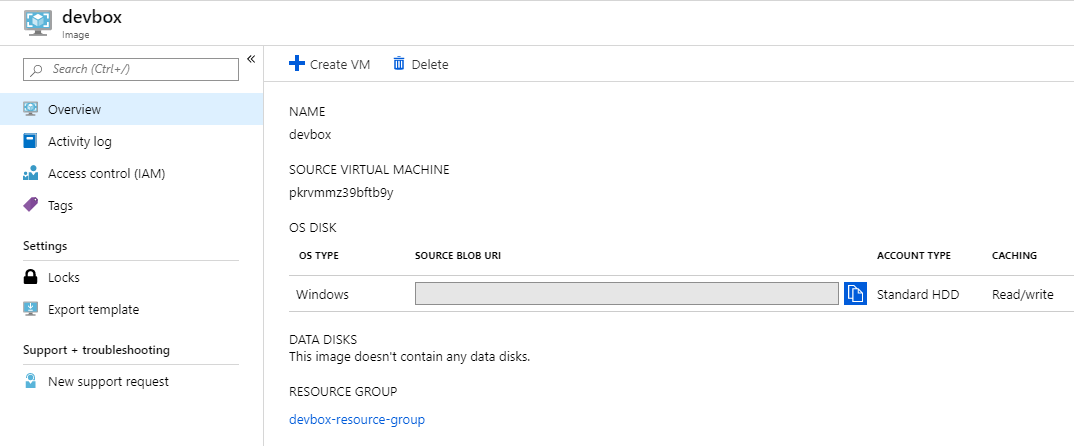Image resolution: width=1074 pixels, height=446 pixels.
Task: Click the purple Tags icon
Action: 30,205
